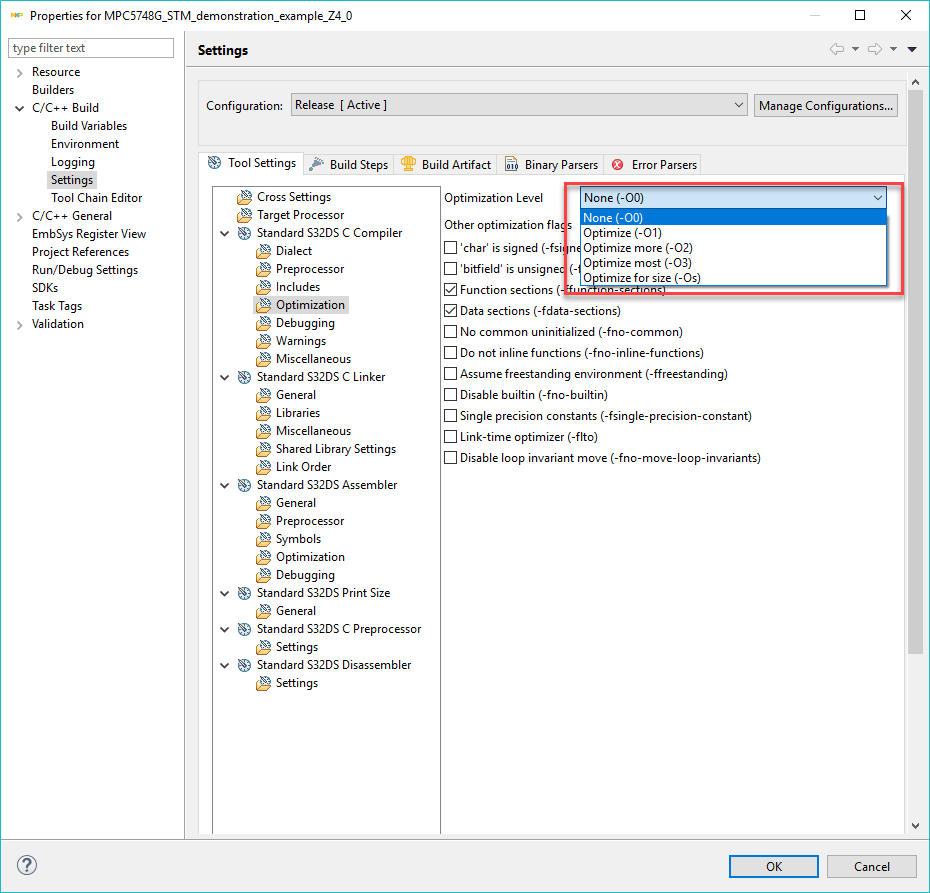Click the vertical scrollbar down arrow
The image size is (930, 893).
[x=915, y=825]
